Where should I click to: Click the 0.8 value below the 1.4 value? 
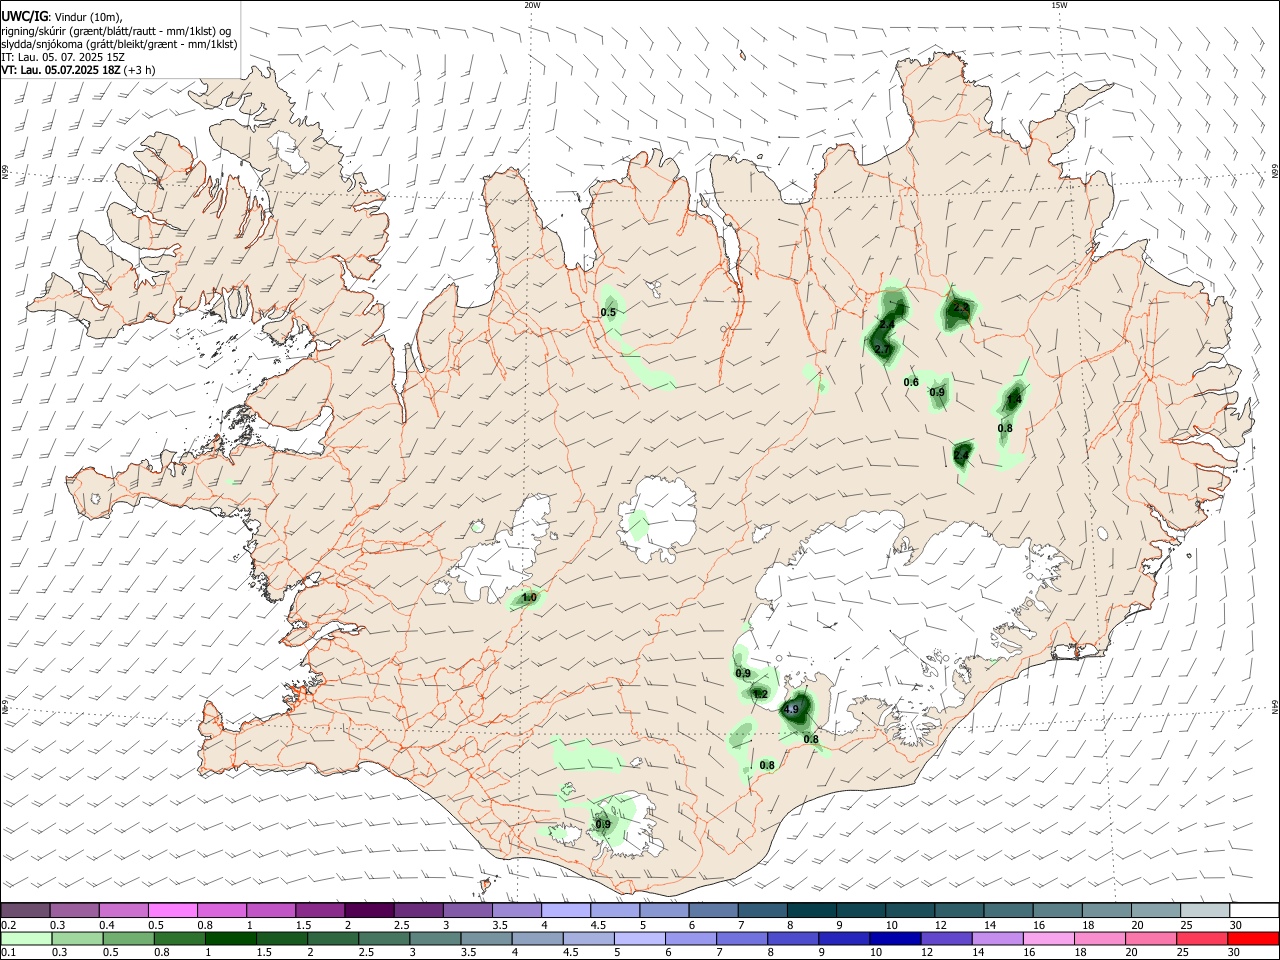coord(1005,429)
